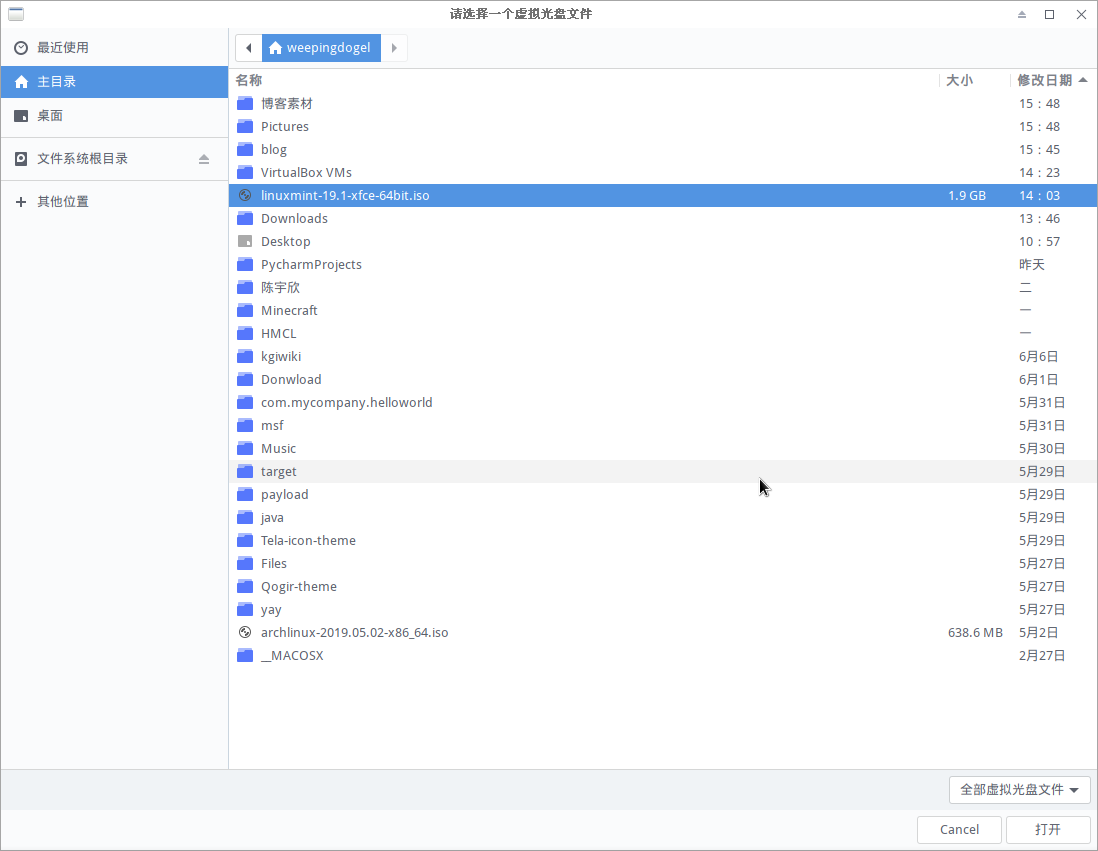
Task: Click the right path arrow button
Action: click(x=394, y=48)
